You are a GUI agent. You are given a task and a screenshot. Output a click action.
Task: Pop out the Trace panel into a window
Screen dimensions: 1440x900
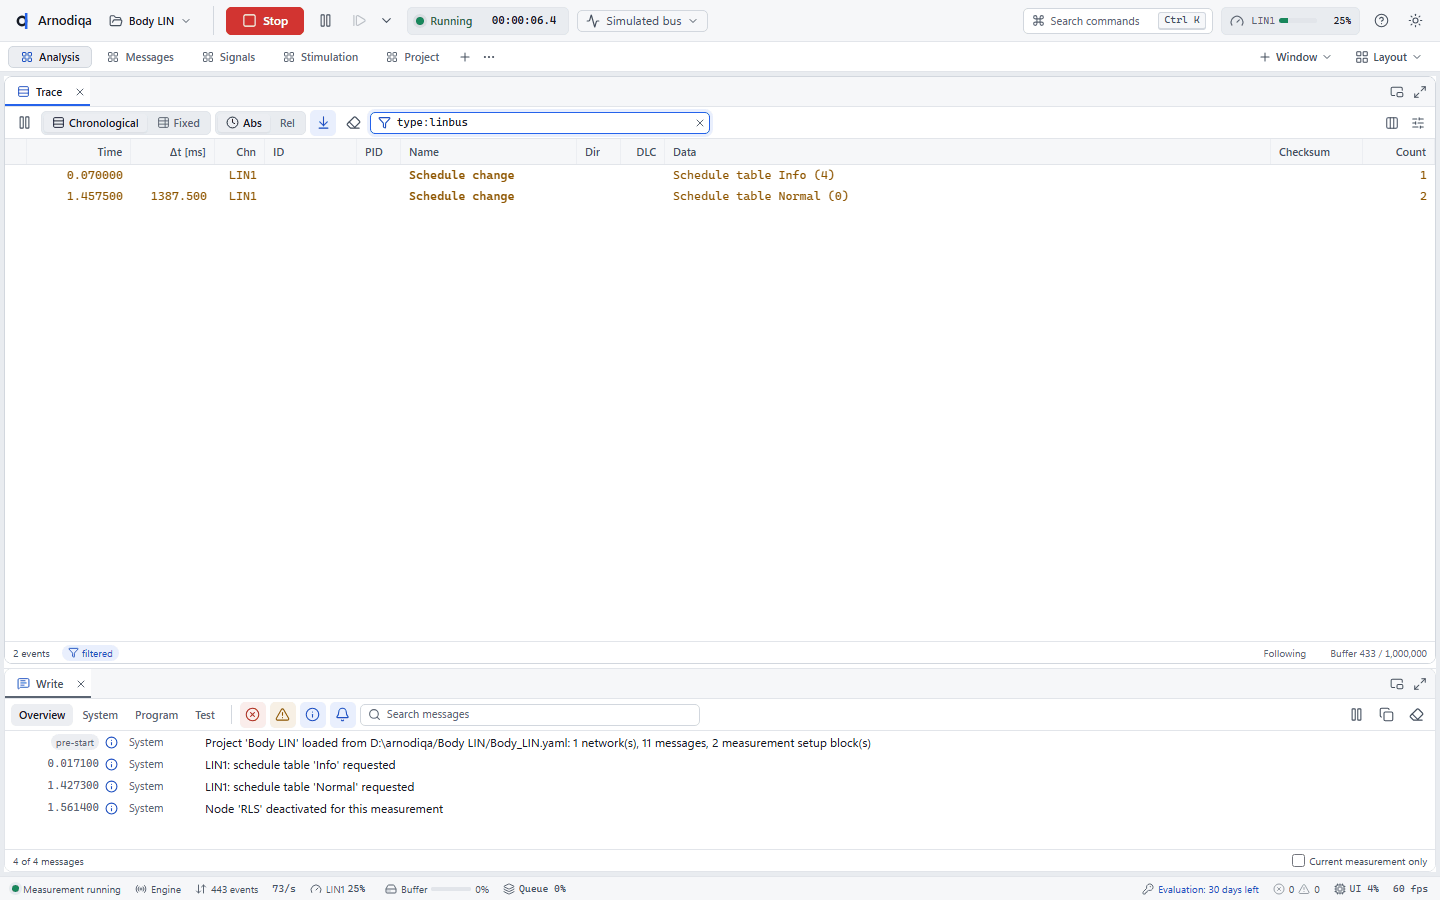point(1397,92)
